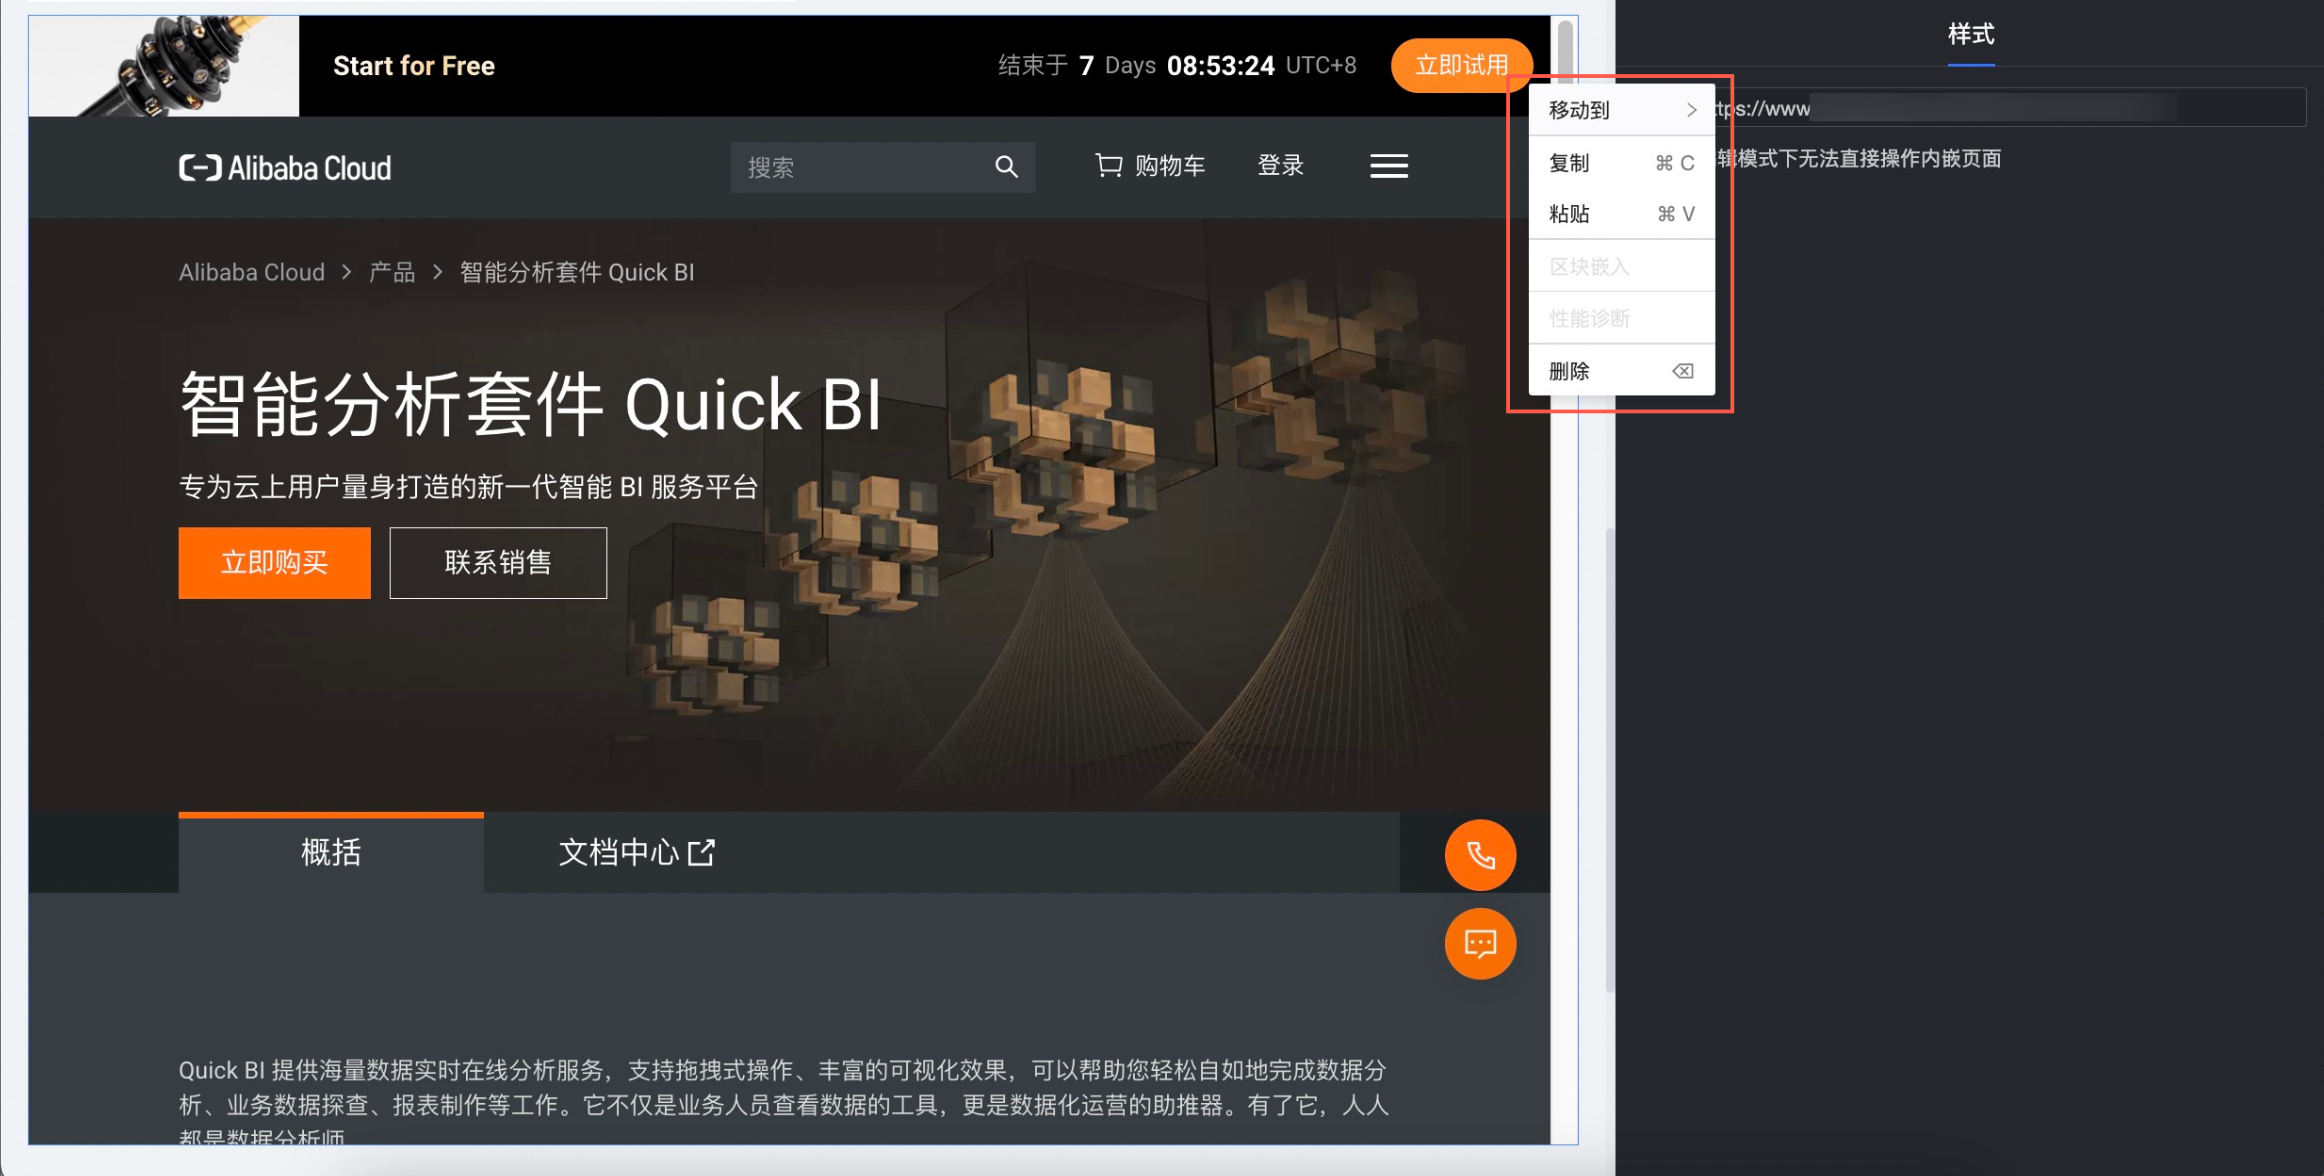Choose 删除 from the context menu

point(1621,372)
